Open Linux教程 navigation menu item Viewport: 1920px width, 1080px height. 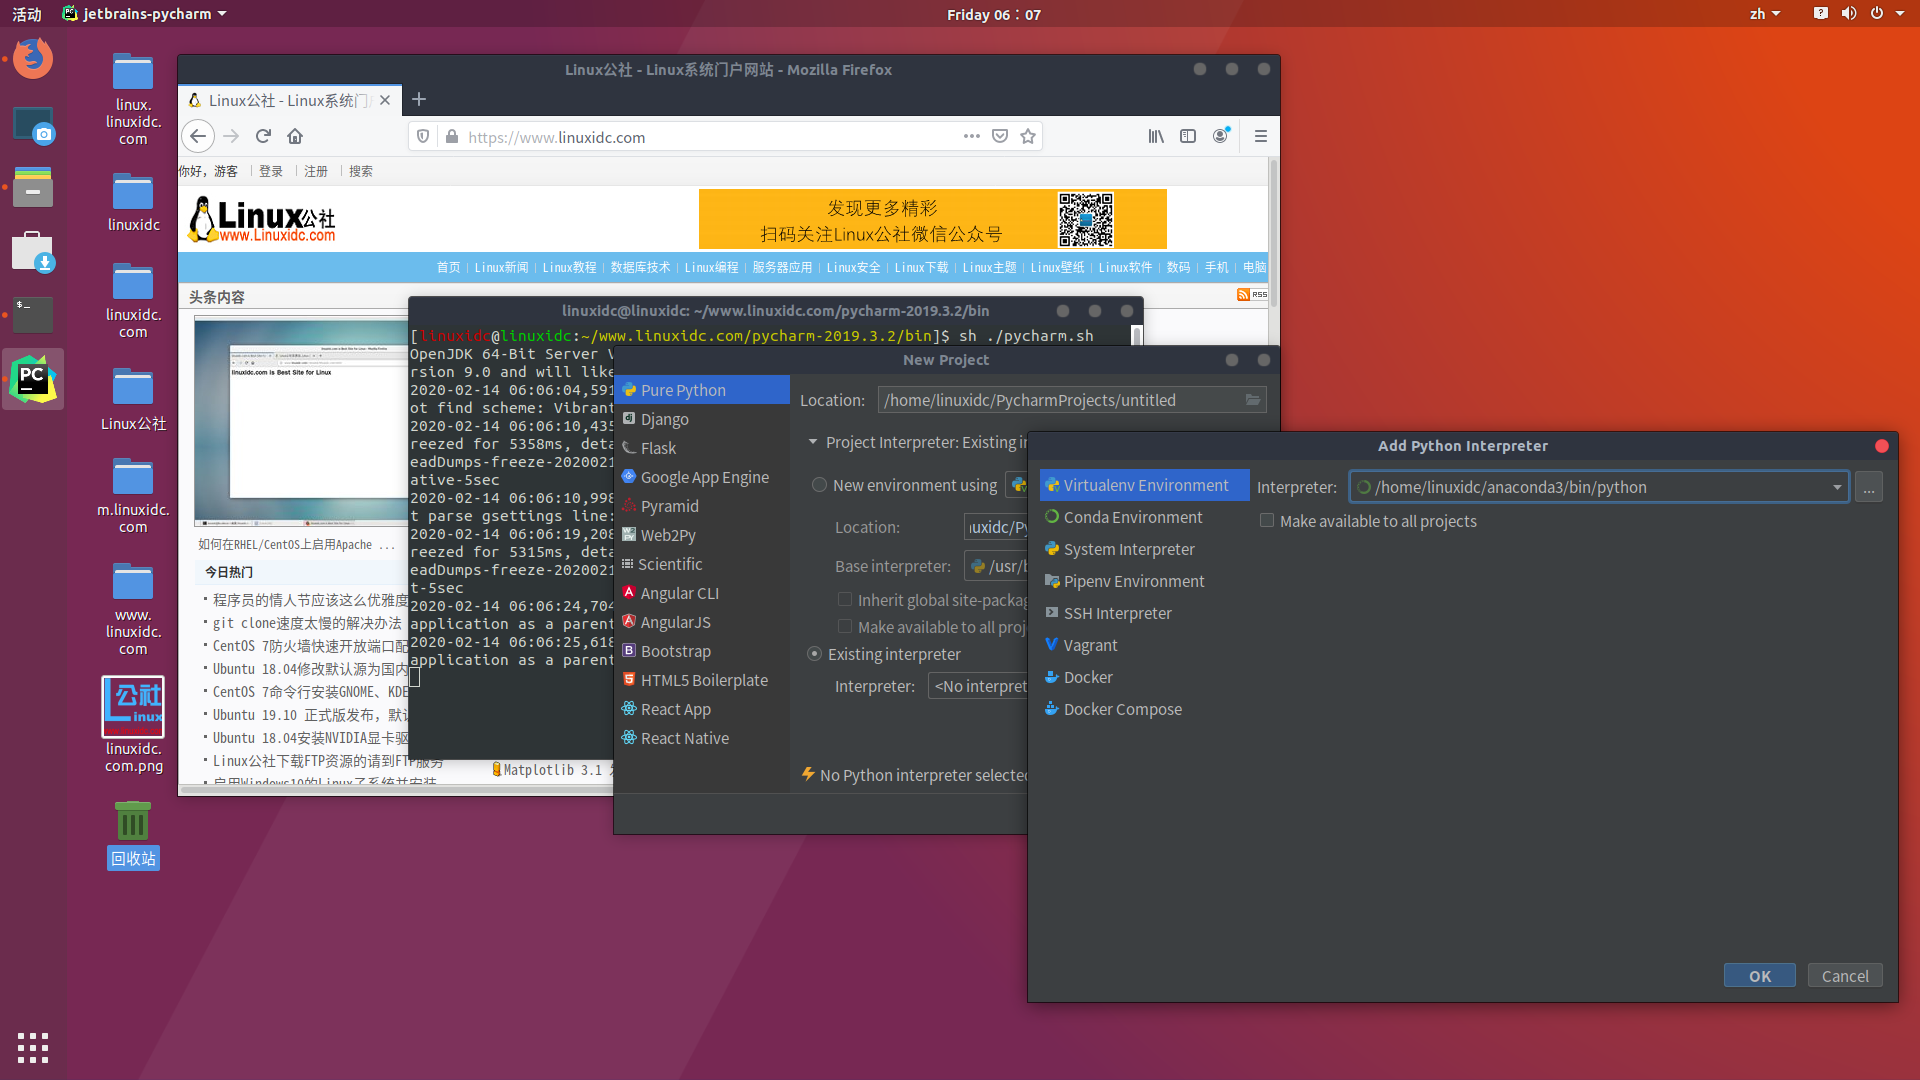point(570,270)
